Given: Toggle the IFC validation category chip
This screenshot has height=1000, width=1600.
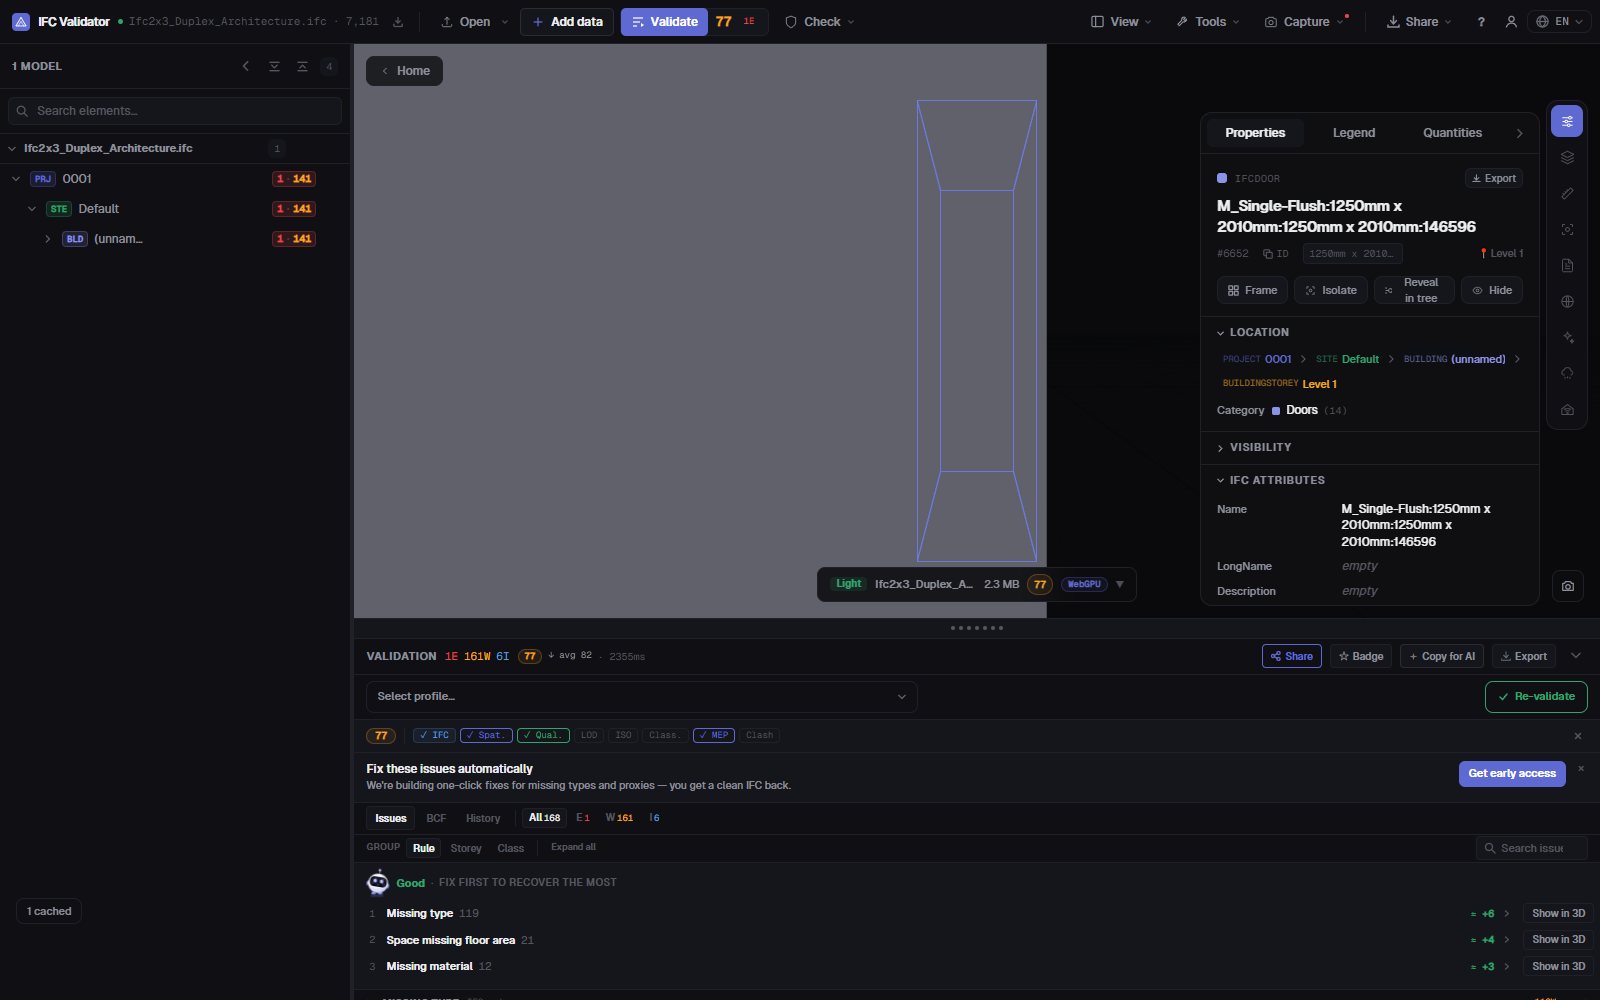Looking at the screenshot, I should point(434,735).
